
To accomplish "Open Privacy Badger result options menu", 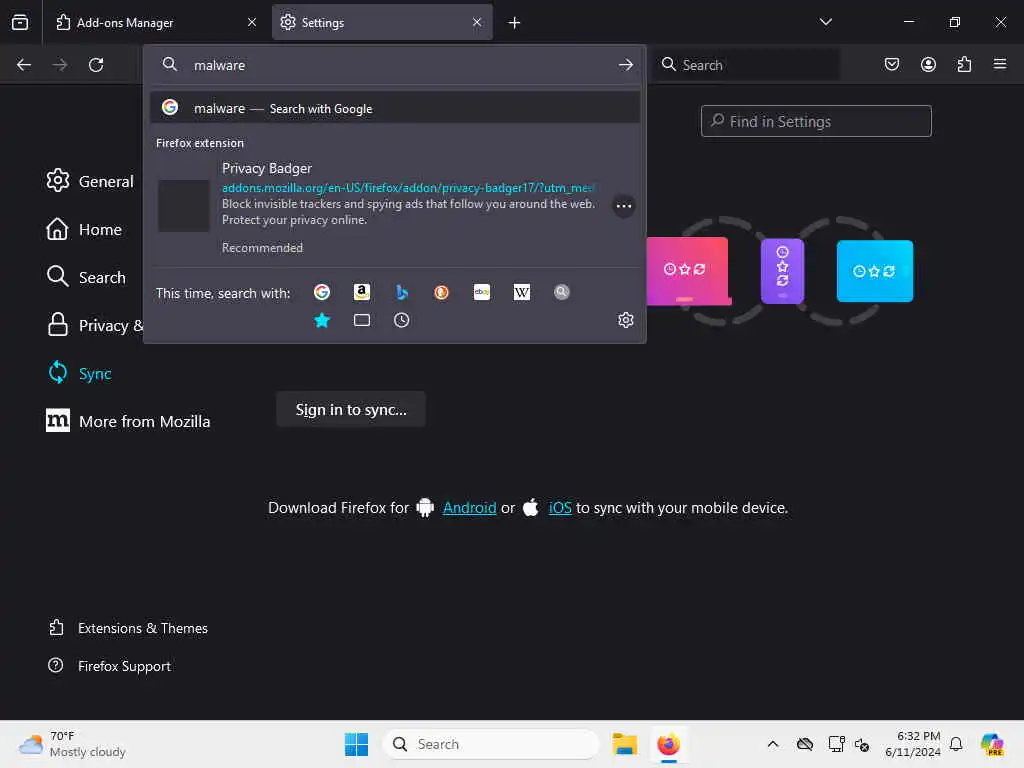I will (x=624, y=206).
